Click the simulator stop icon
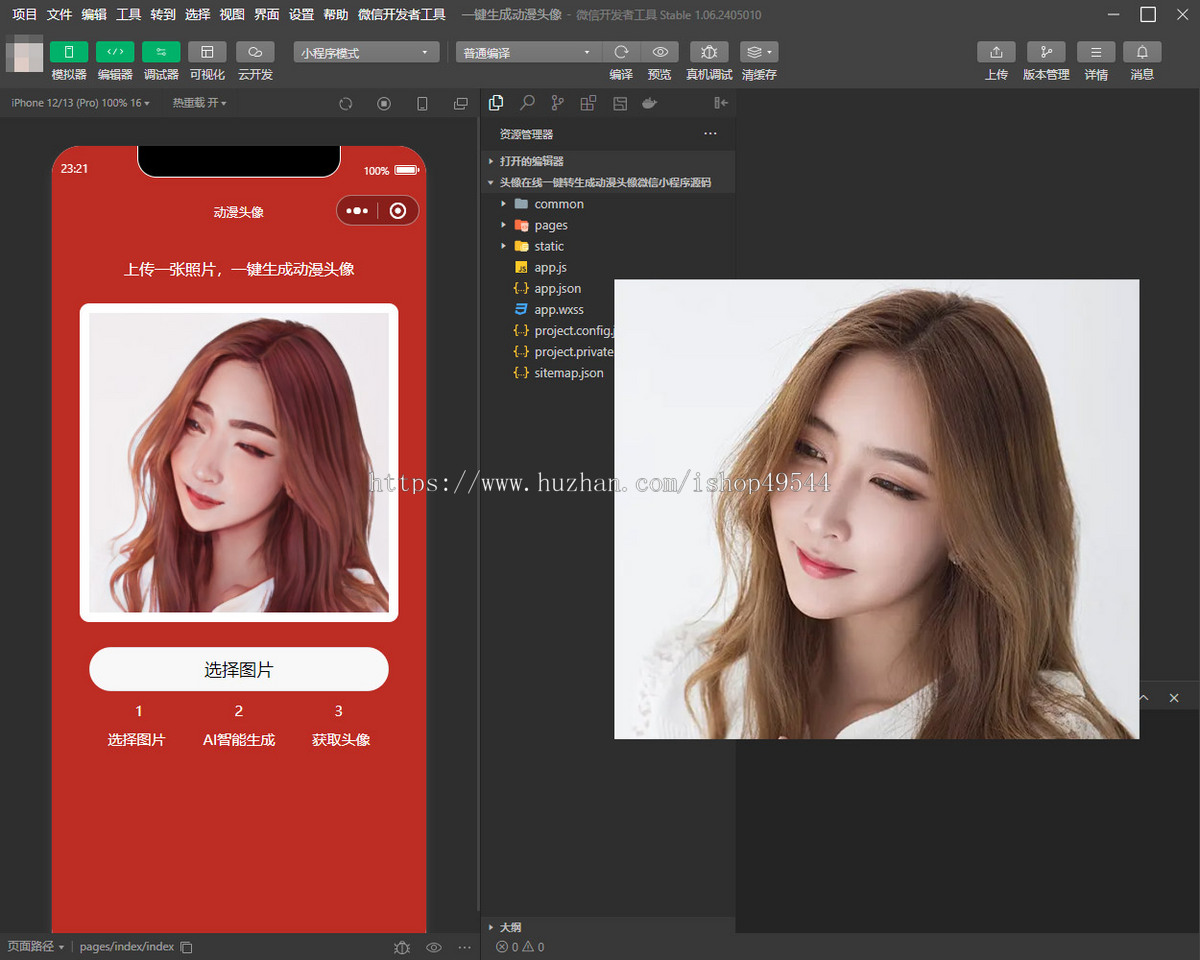Screen dimensions: 1200x960 click(384, 104)
